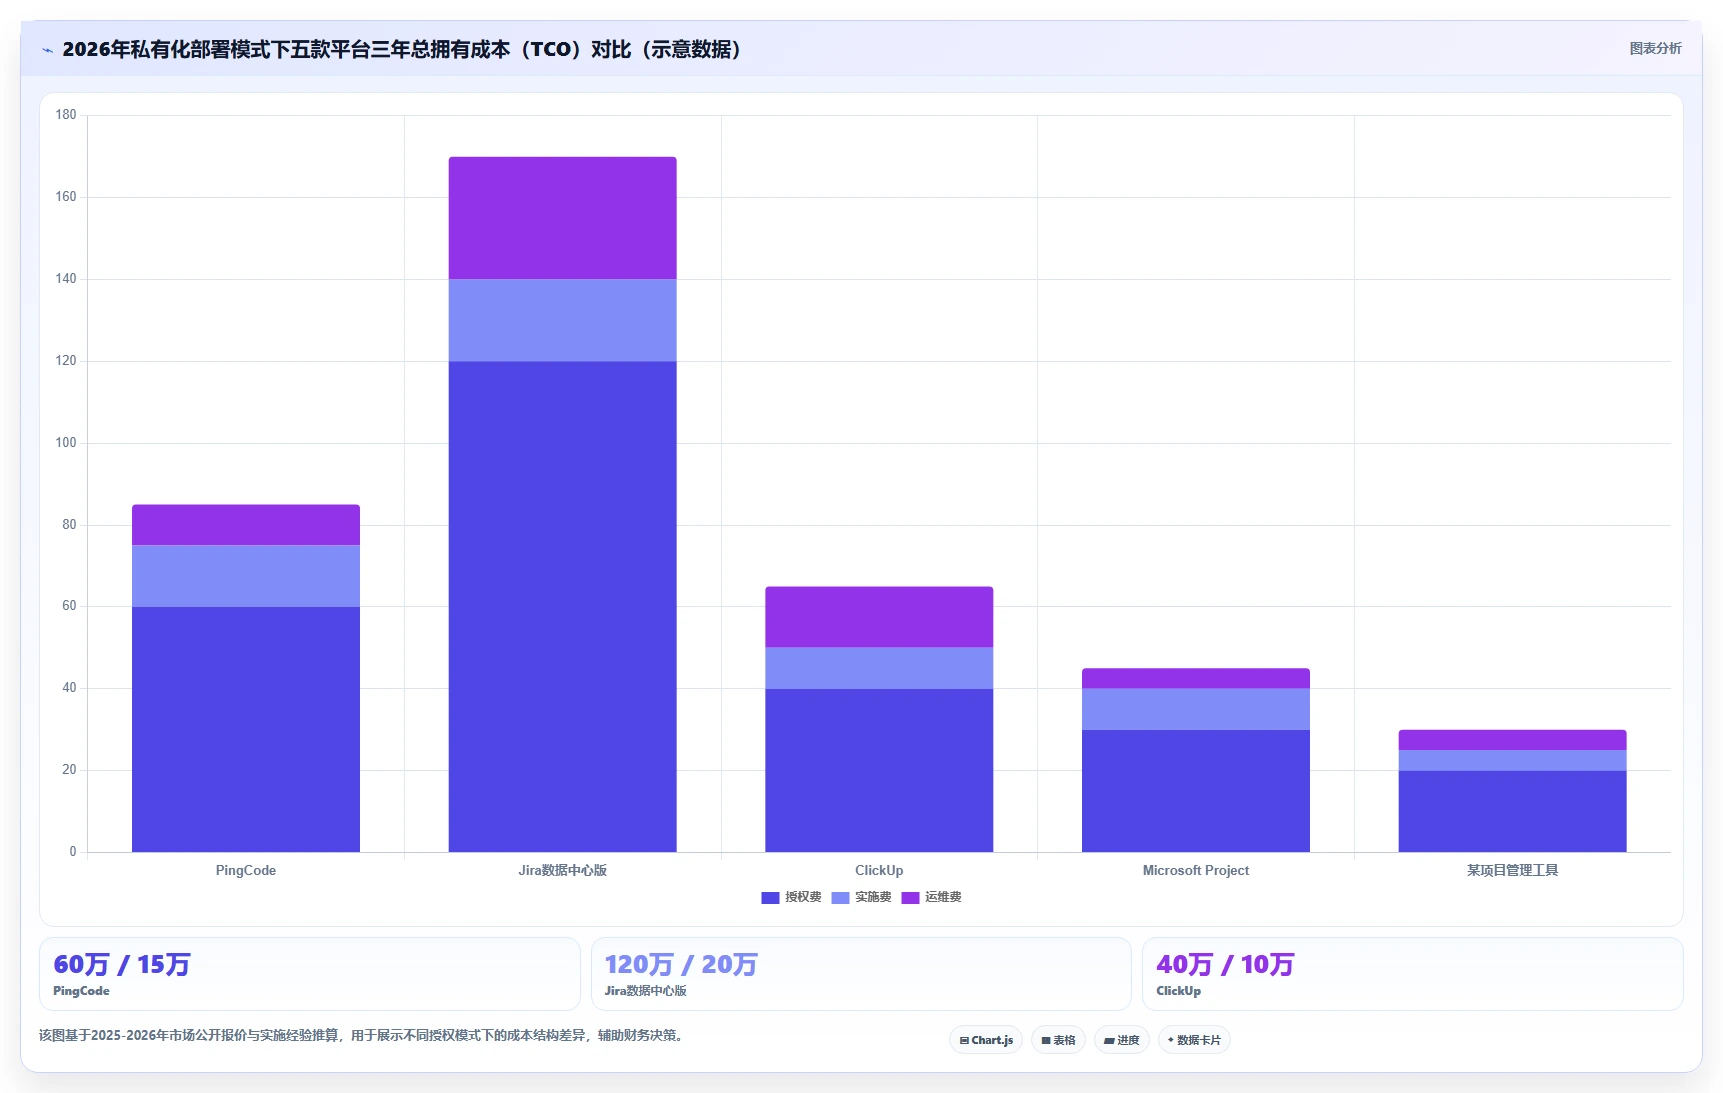The height and width of the screenshot is (1093, 1723).
Task: Click ClickUp's light blue 实施费 segment
Action: 879,668
